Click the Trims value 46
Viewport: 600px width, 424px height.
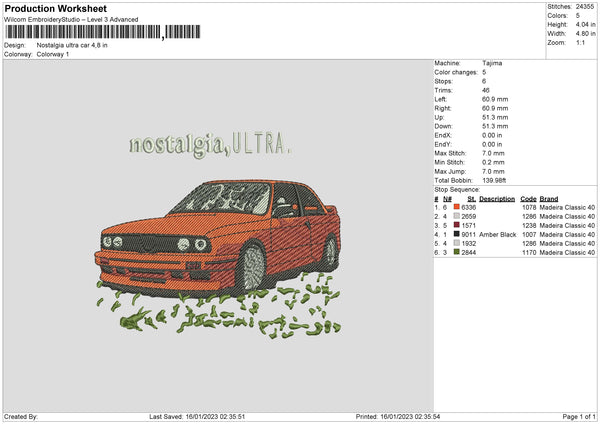486,90
